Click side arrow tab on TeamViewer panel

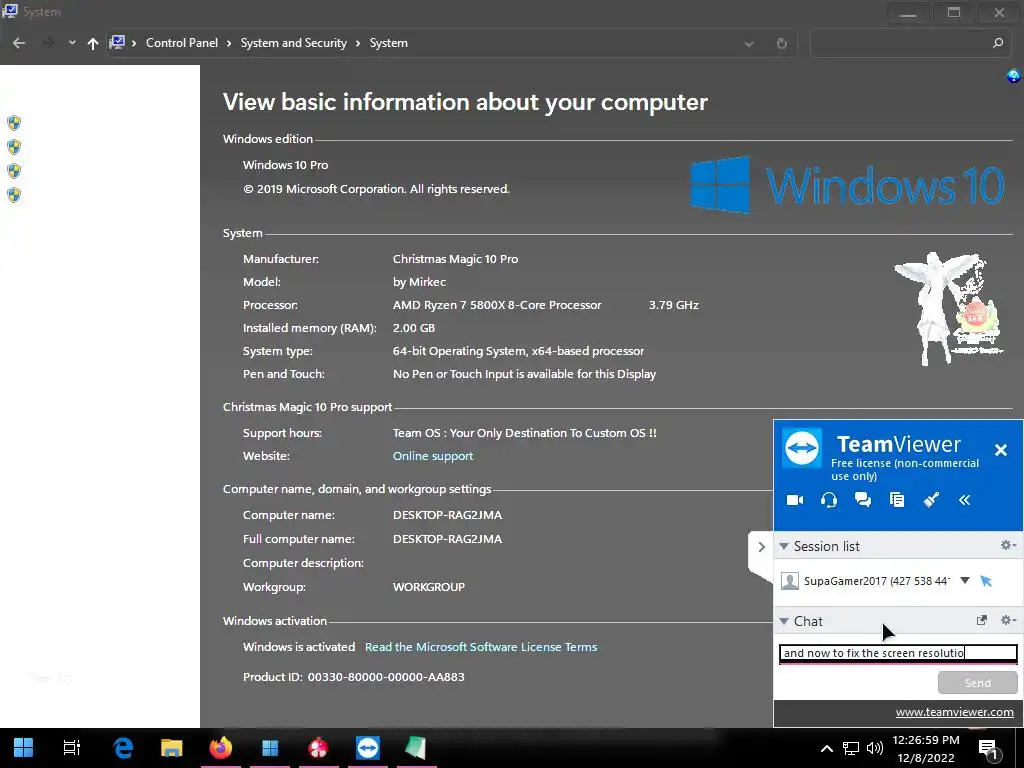(761, 547)
